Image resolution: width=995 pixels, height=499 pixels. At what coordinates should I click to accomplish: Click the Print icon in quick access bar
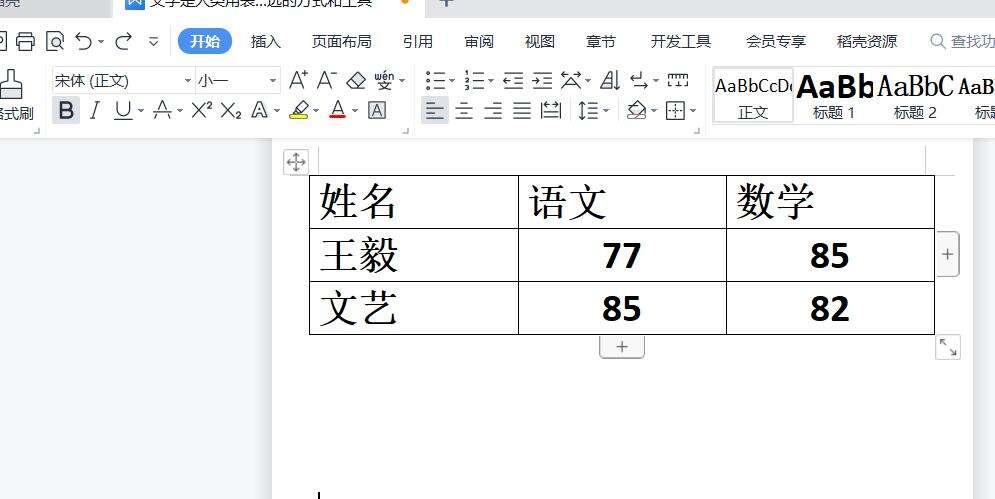[x=25, y=41]
